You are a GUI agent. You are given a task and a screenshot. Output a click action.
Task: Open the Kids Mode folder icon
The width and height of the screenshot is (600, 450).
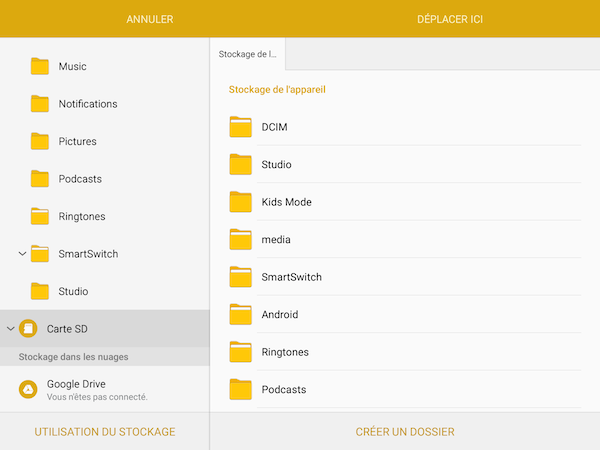[240, 202]
